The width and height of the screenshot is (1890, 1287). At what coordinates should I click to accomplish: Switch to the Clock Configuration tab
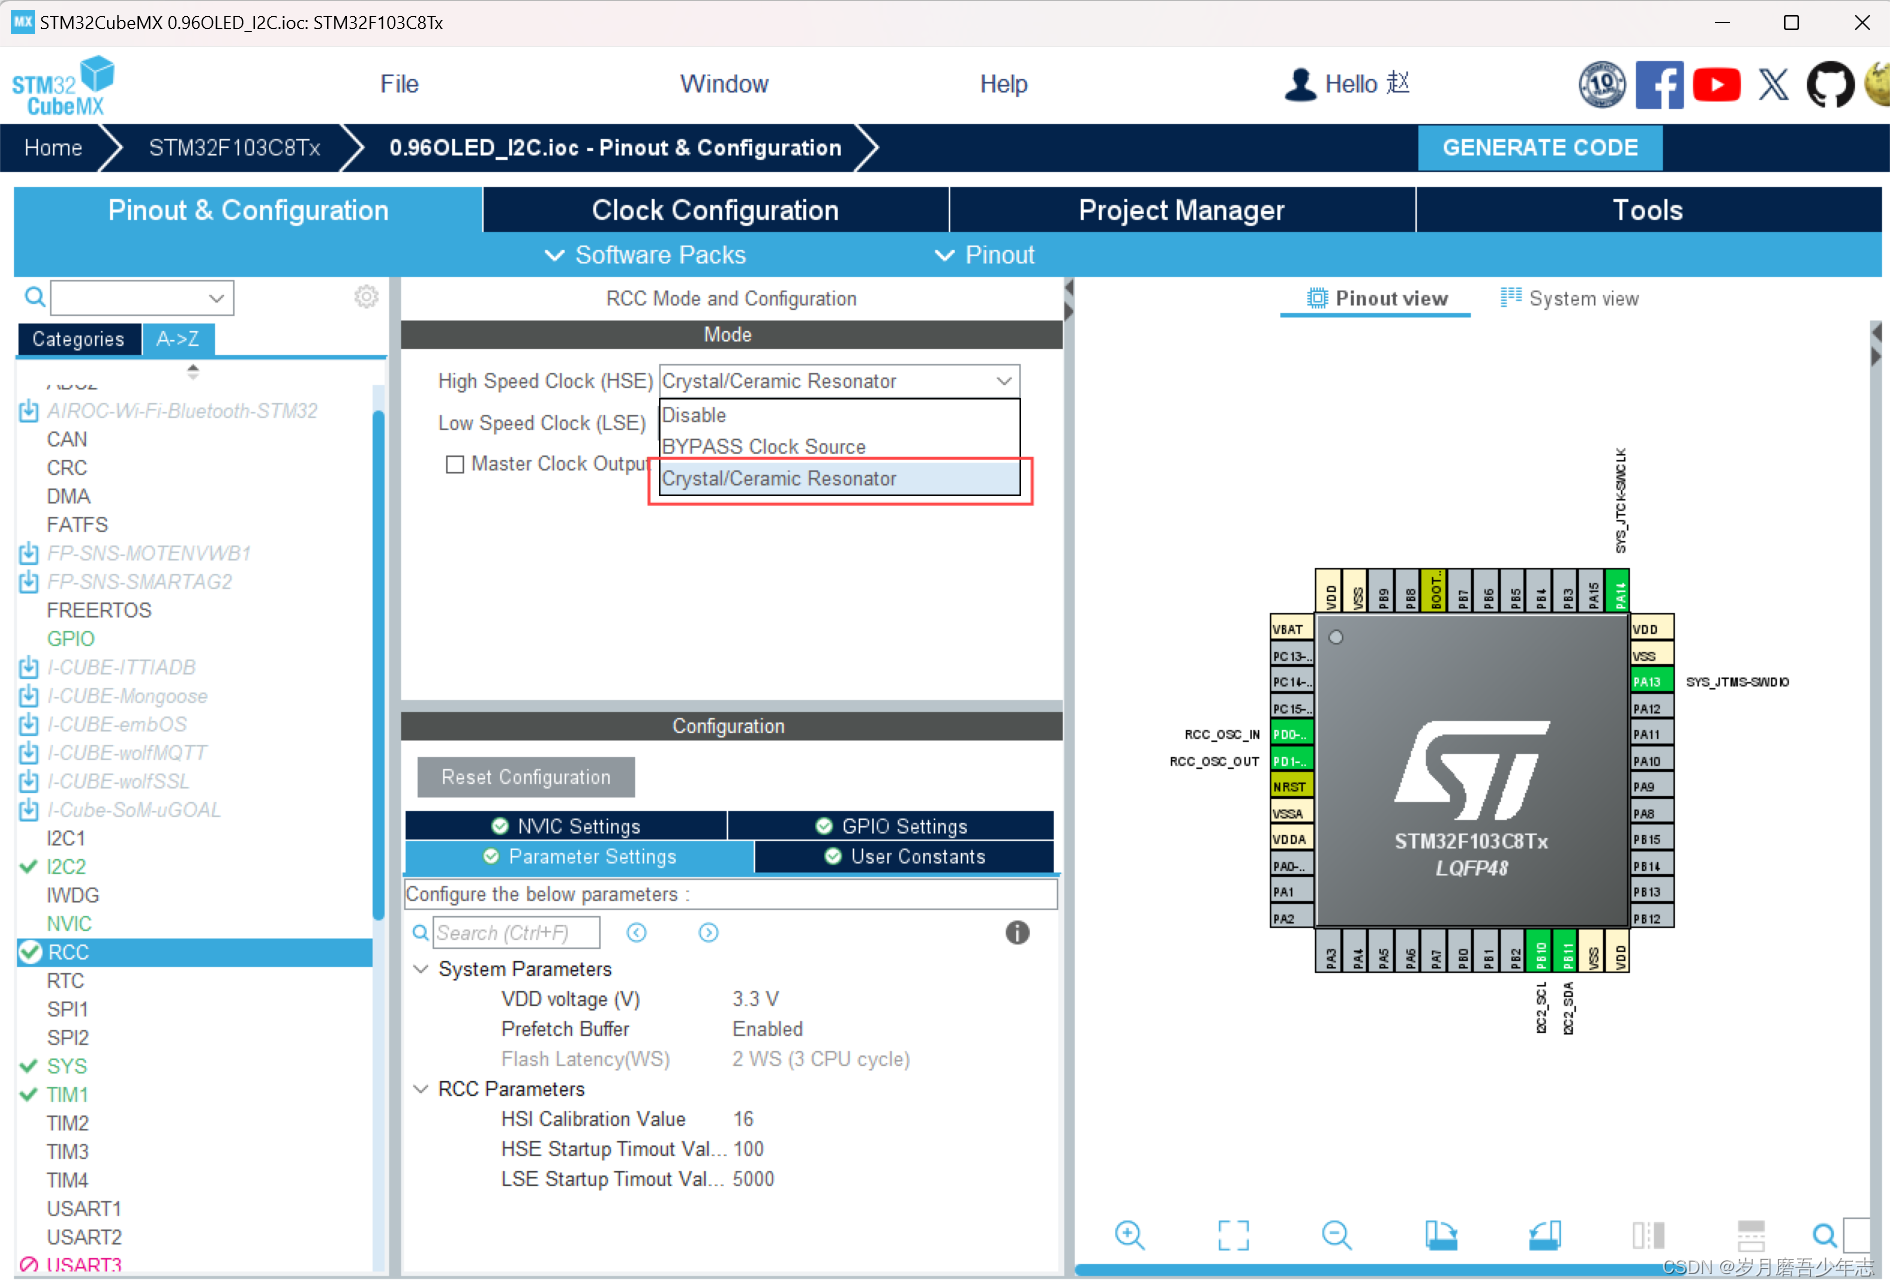click(x=715, y=210)
